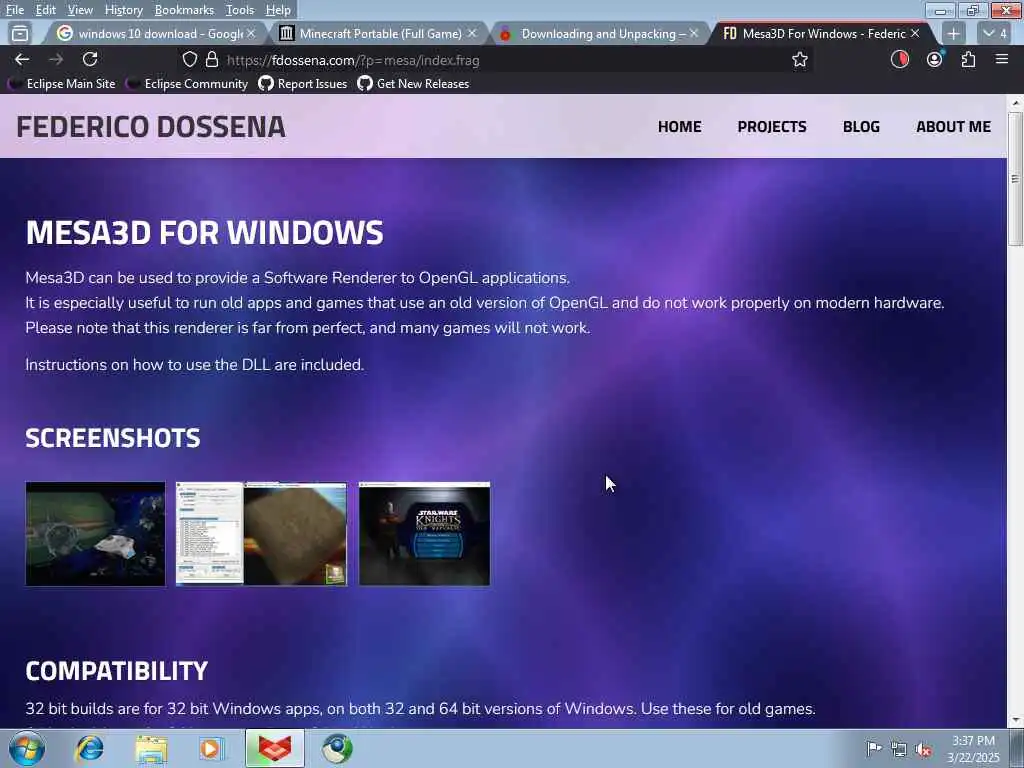The width and height of the screenshot is (1024, 768).
Task: Expand the list all tabs dropdown
Action: 995,33
